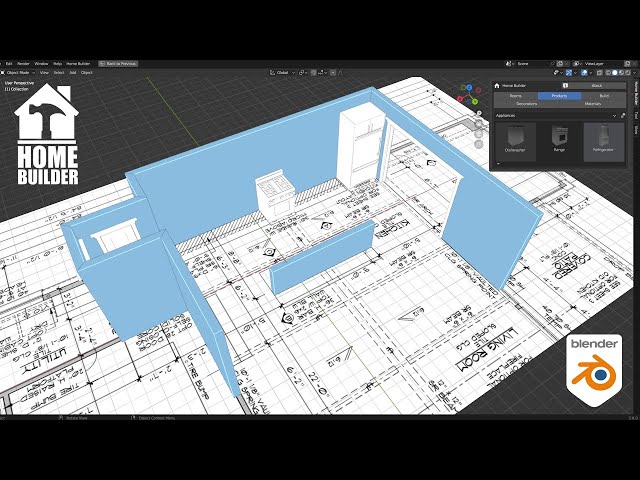Select the Dishwasher thumbnail

pos(515,141)
